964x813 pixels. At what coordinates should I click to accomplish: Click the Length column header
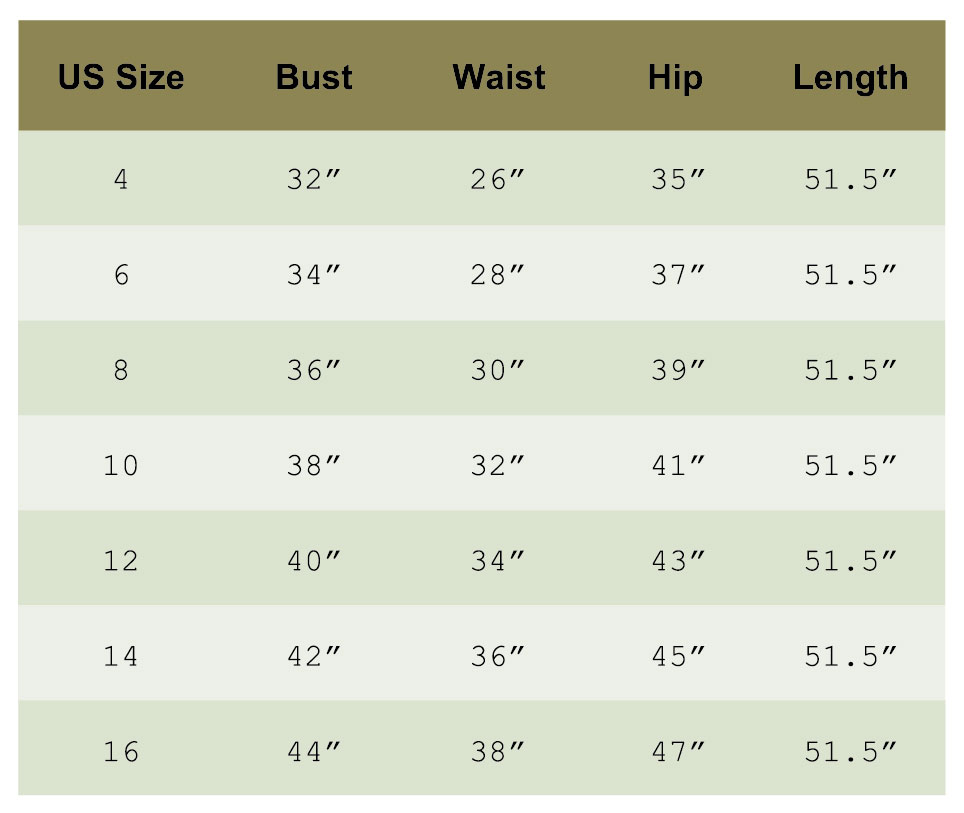(850, 77)
